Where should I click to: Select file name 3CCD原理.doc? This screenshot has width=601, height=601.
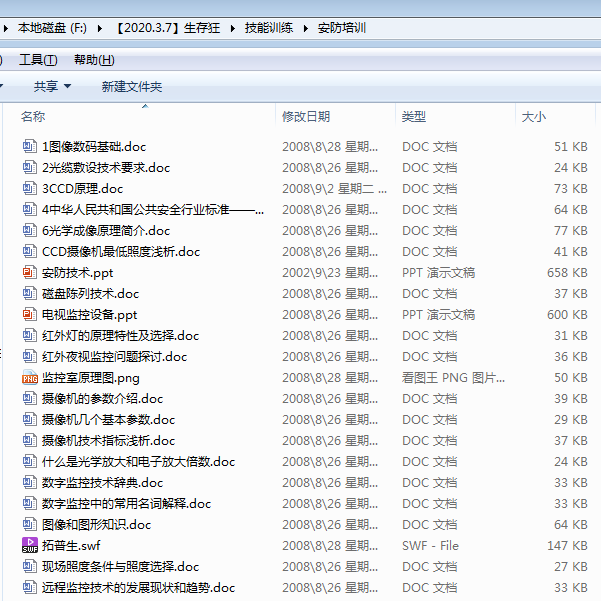click(x=82, y=189)
